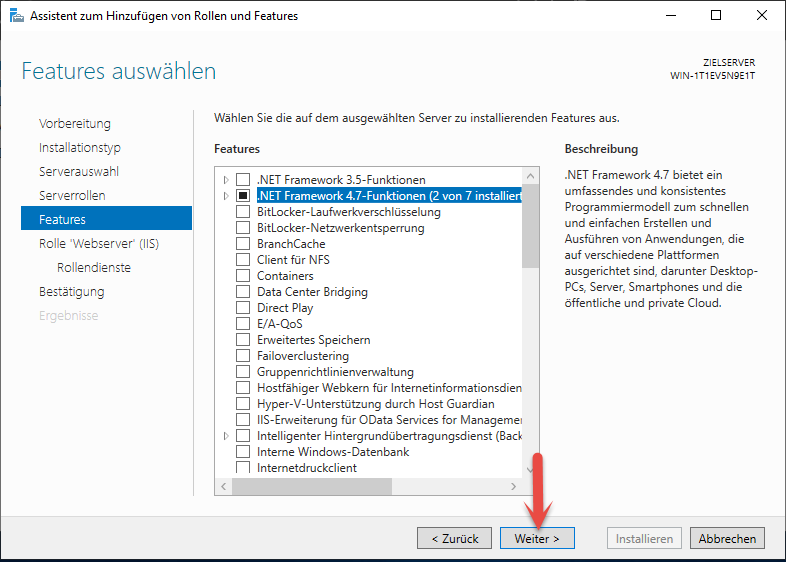Tick the Failoverclustering checkbox
786x562 pixels.
(x=243, y=356)
